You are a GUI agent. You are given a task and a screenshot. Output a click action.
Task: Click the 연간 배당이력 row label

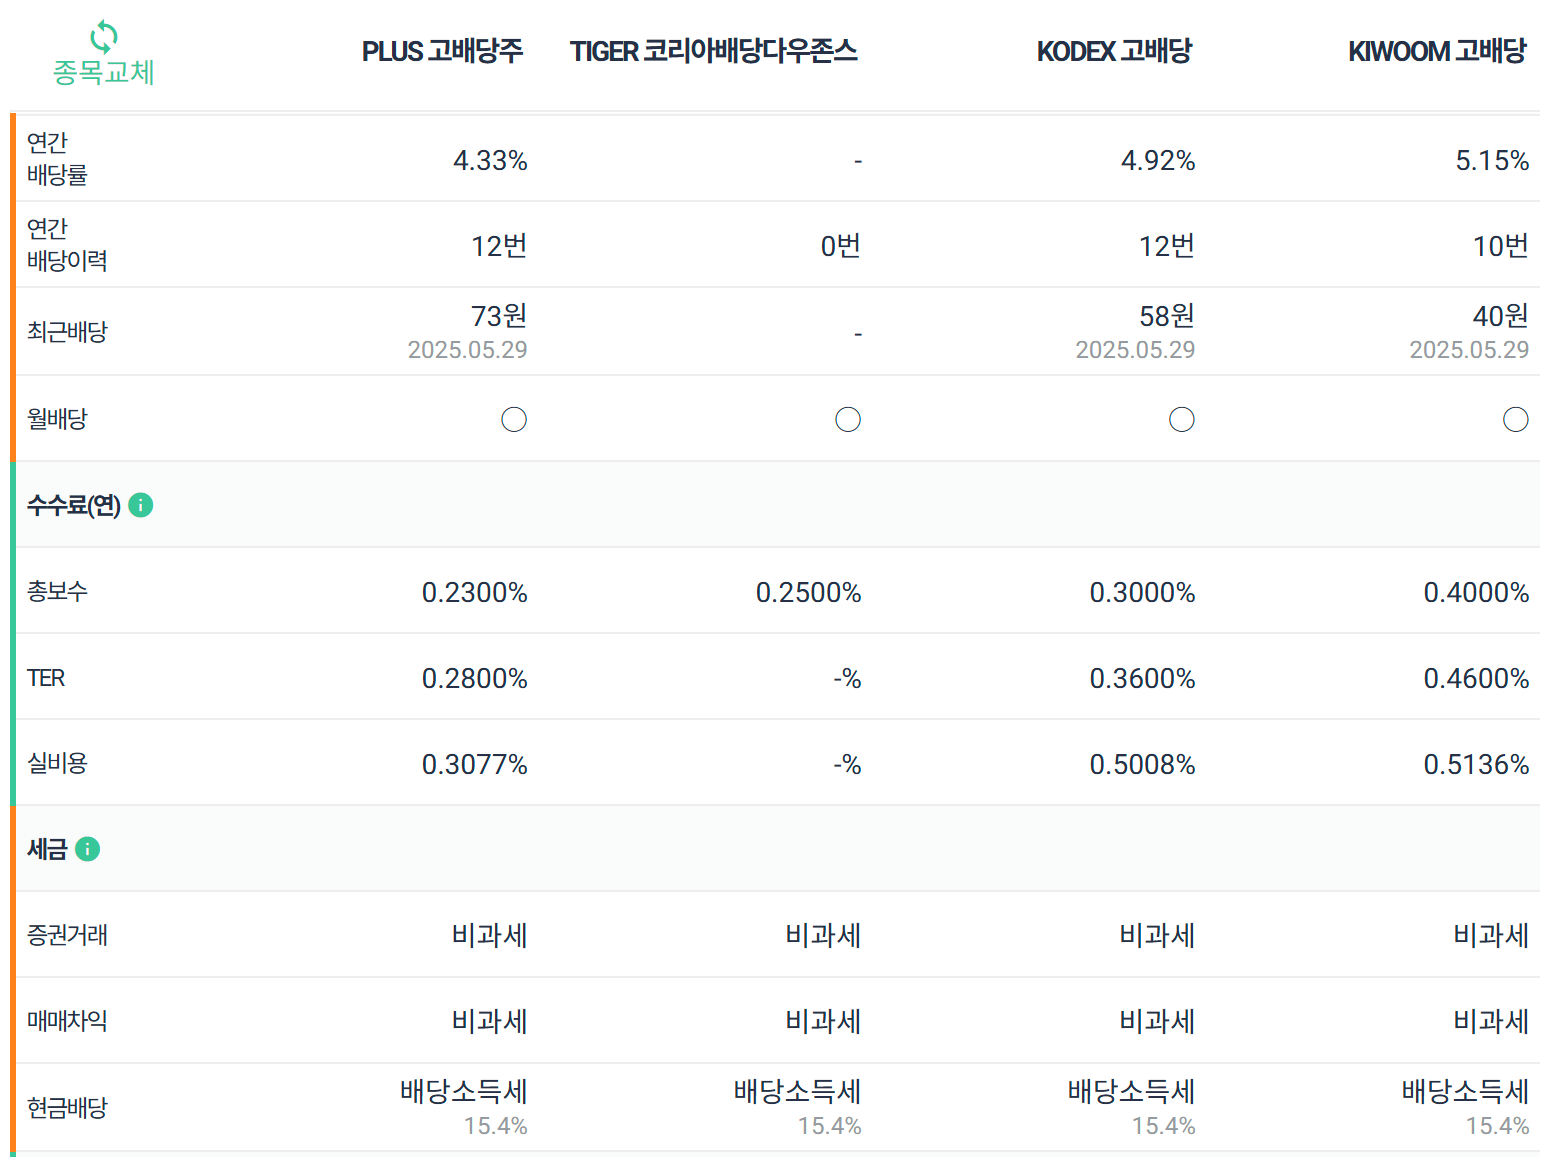coord(67,245)
